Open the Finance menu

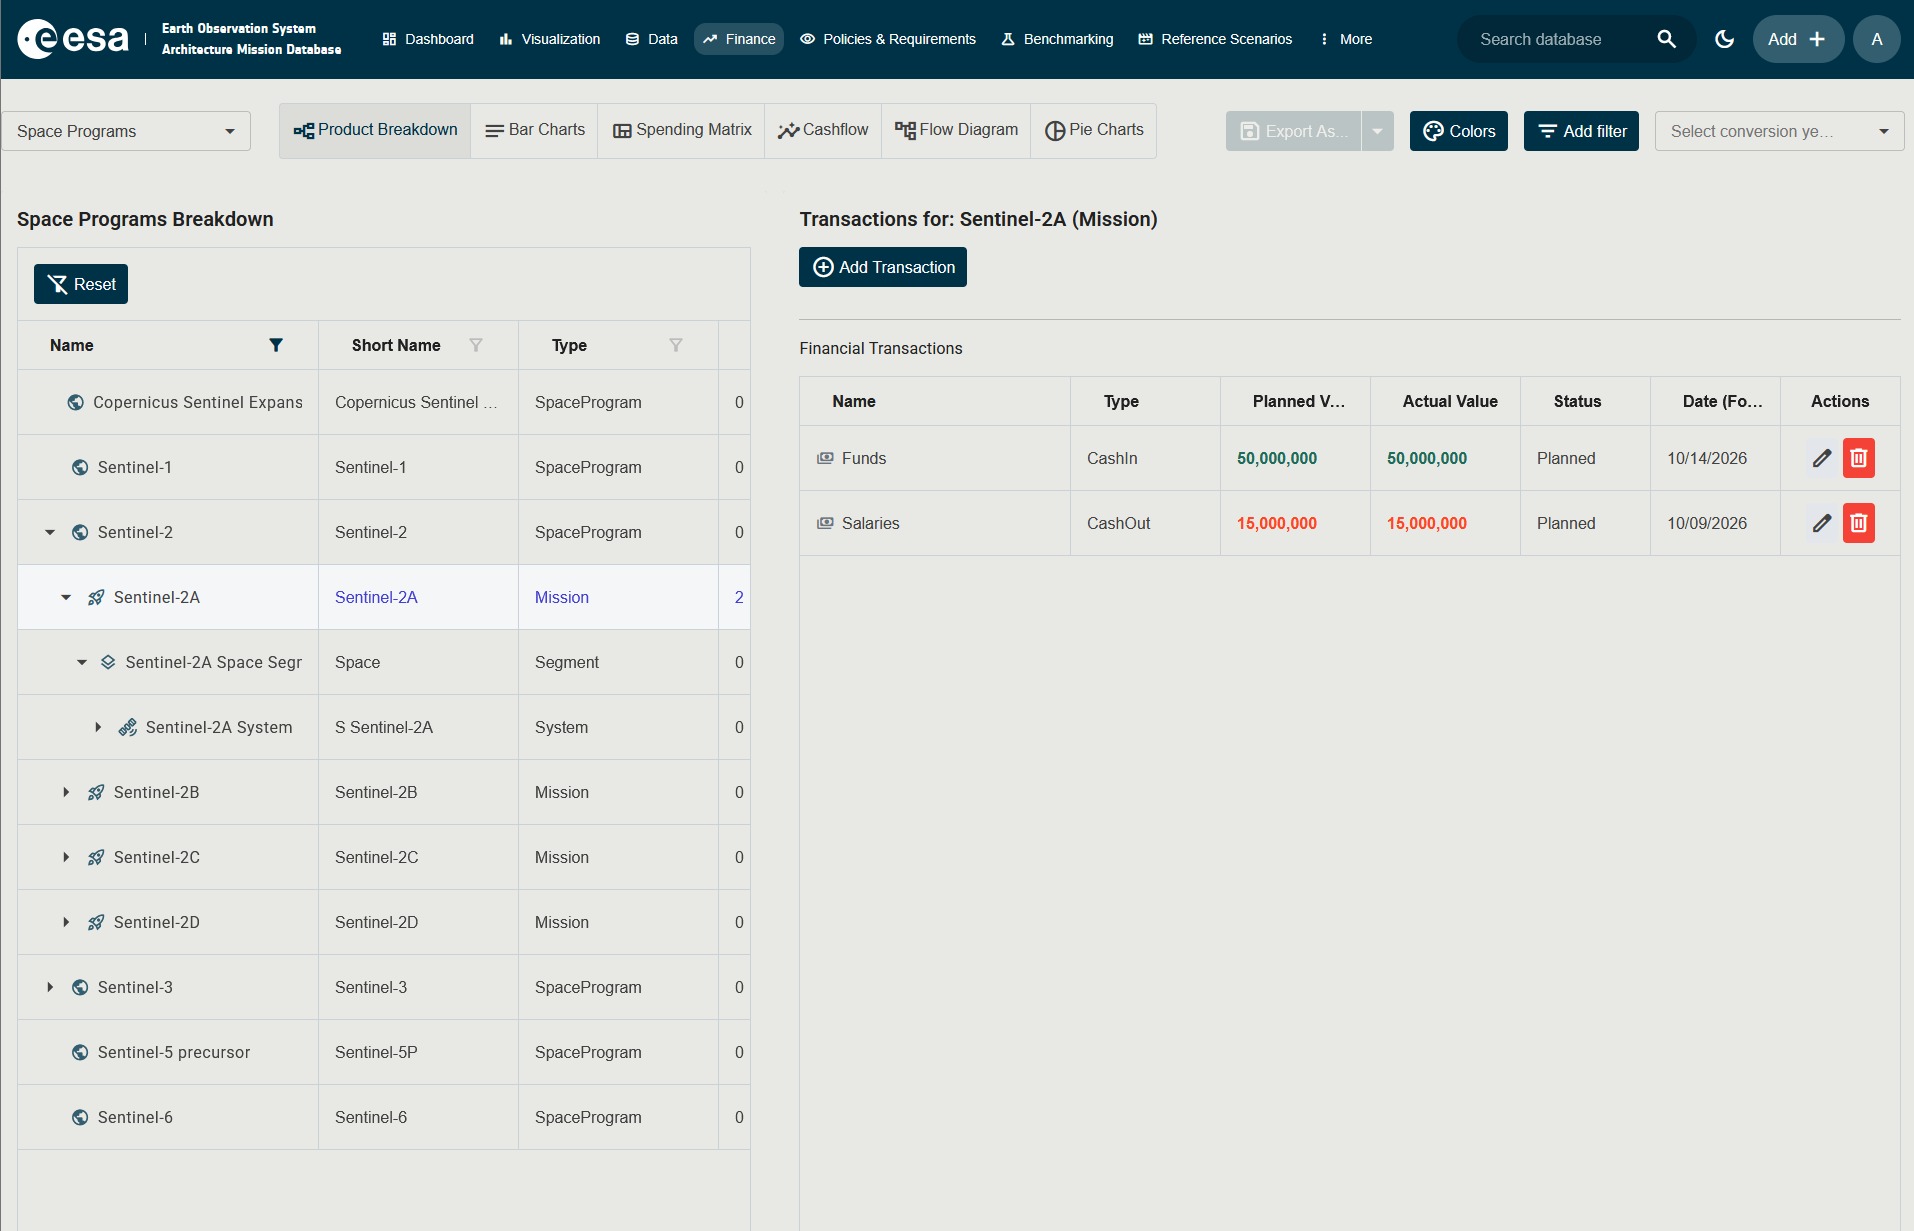pos(739,39)
